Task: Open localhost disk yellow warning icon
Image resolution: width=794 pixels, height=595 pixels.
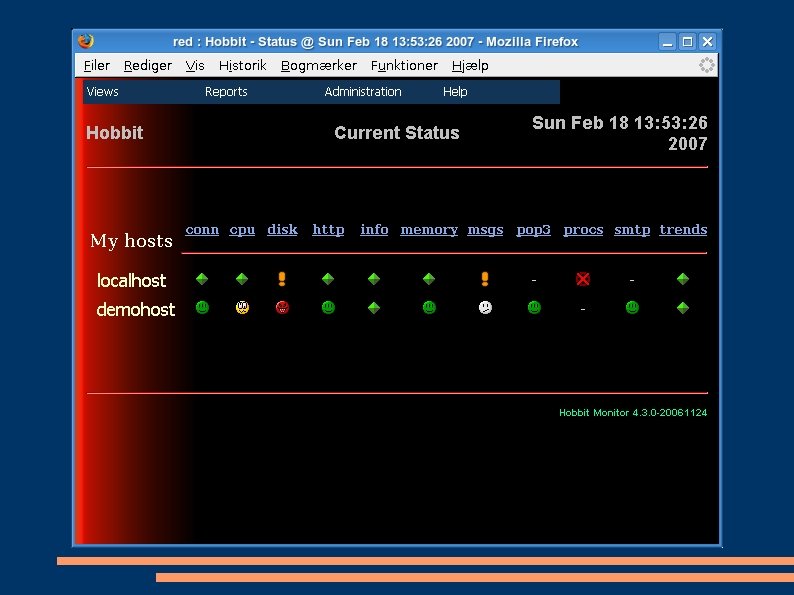Action: [282, 279]
